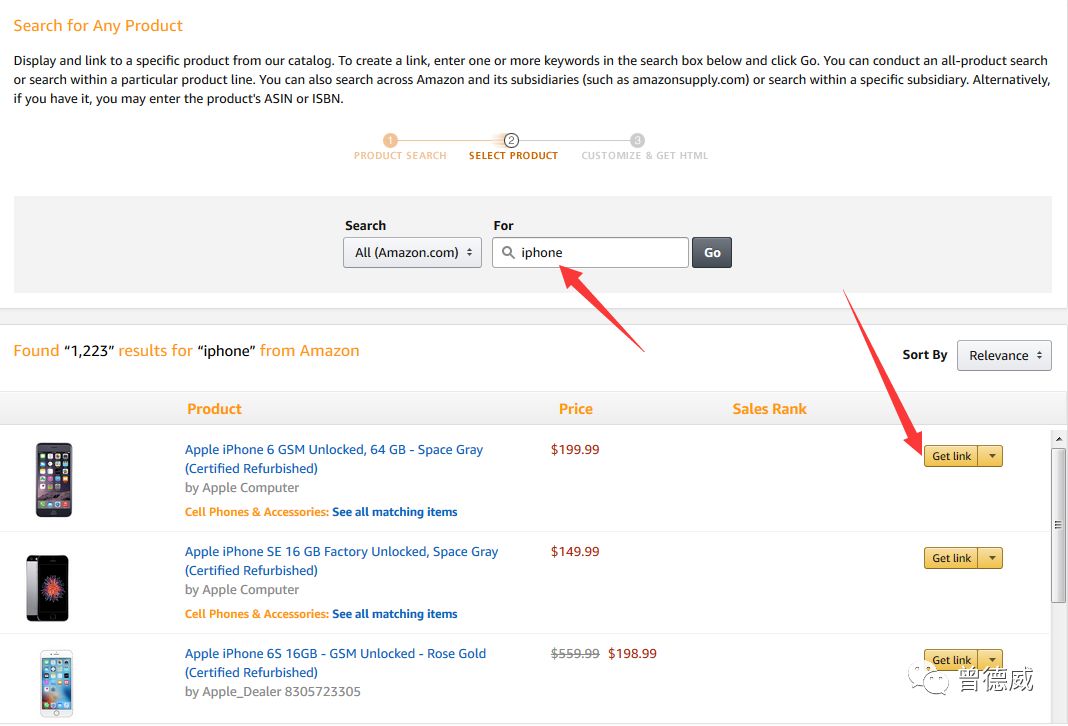
Task: Open Apple iPhone 6S 16GB Rose Gold link
Action: pyautogui.click(x=335, y=663)
